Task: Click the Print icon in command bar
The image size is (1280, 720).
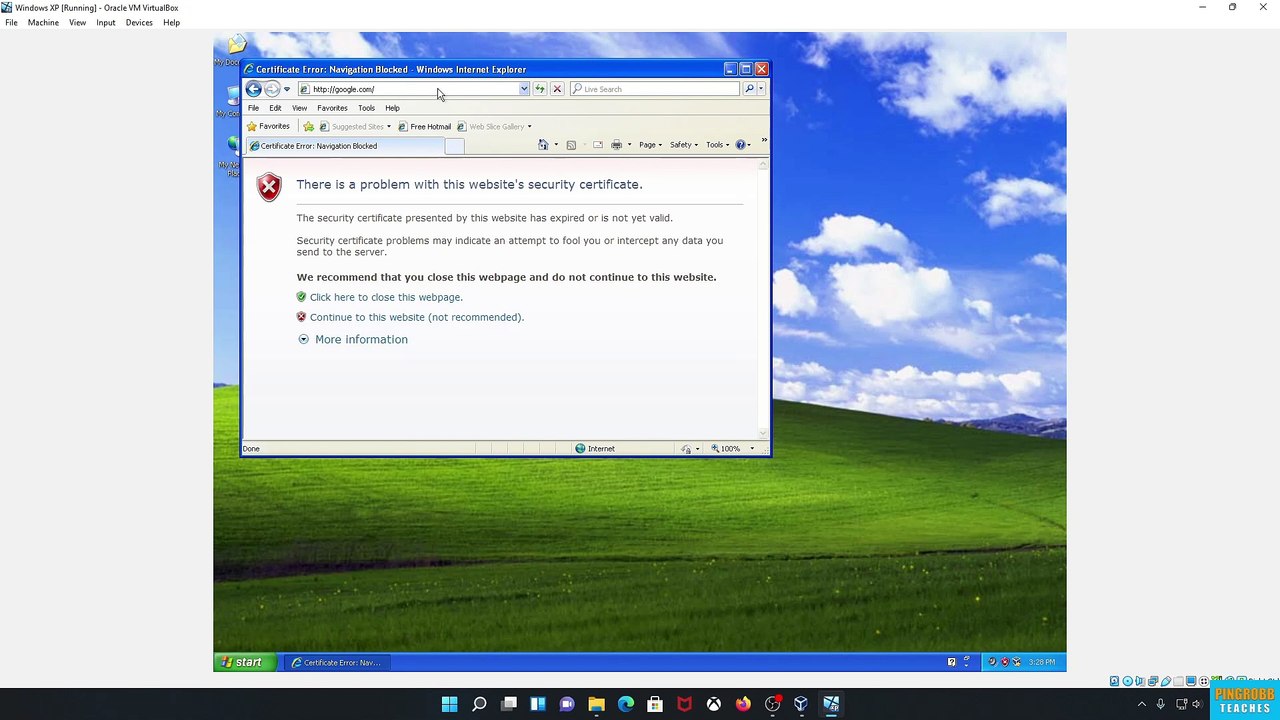Action: tap(617, 145)
